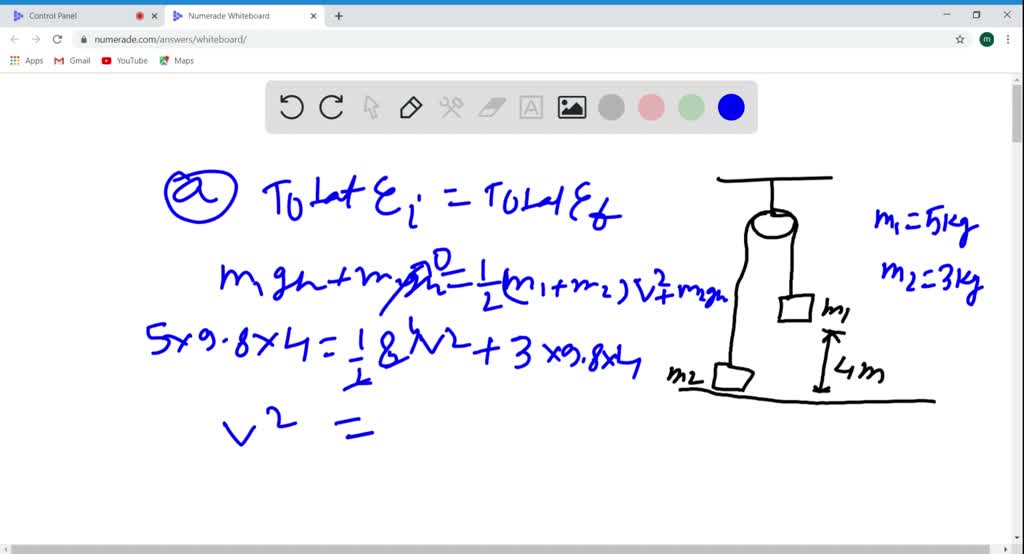Click the redo arrow in whiteboard toolbar

pyautogui.click(x=331, y=107)
